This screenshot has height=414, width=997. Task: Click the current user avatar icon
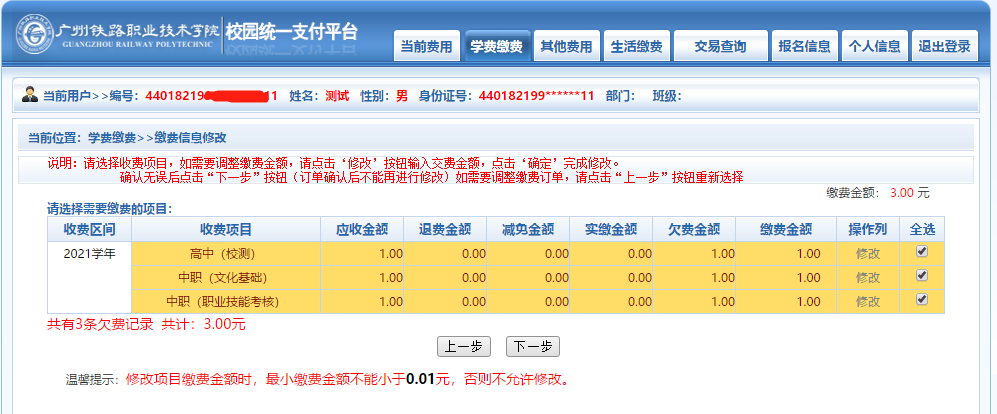point(29,95)
